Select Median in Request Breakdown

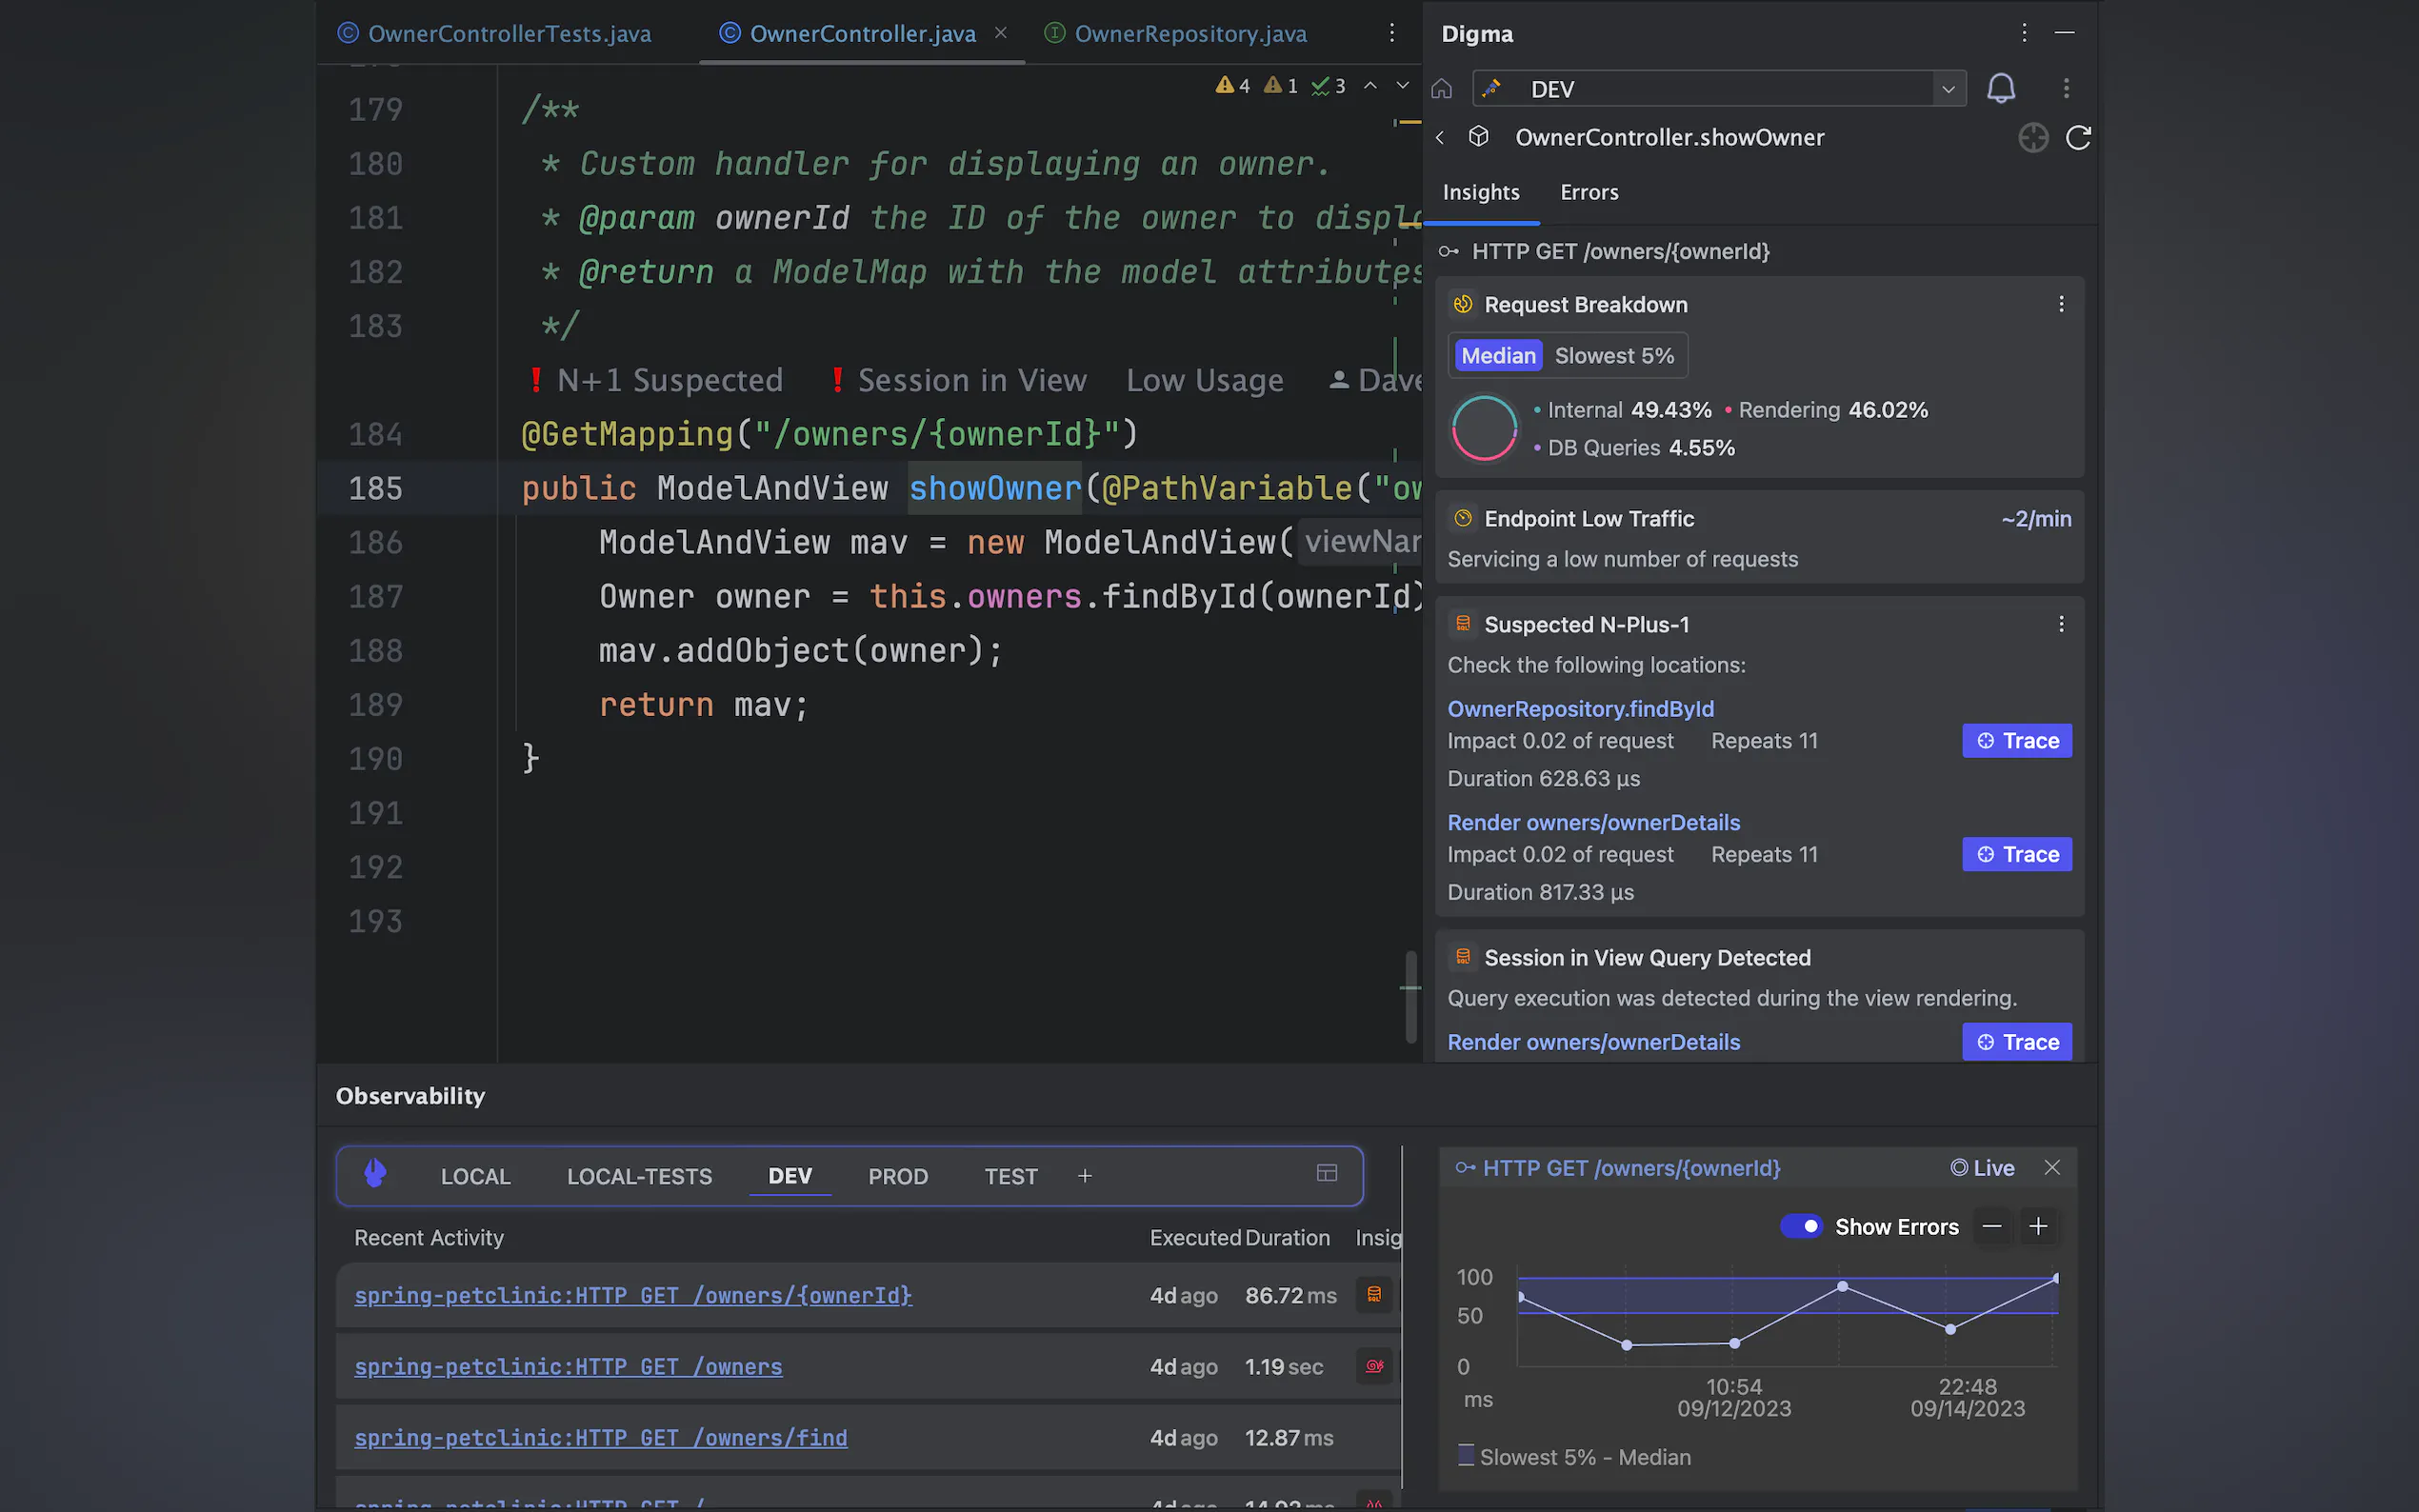tap(1497, 355)
